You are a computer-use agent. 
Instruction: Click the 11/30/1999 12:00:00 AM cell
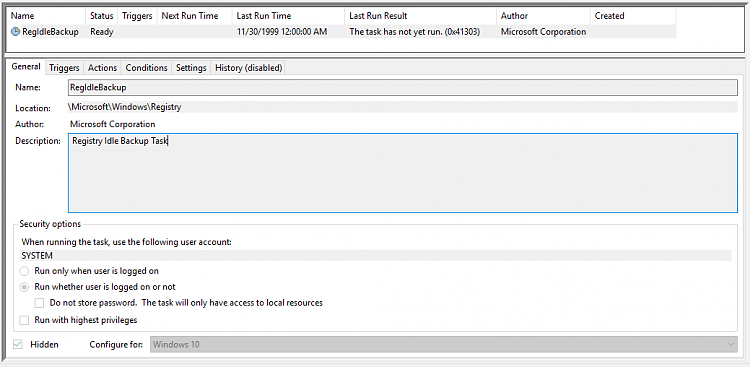282,32
